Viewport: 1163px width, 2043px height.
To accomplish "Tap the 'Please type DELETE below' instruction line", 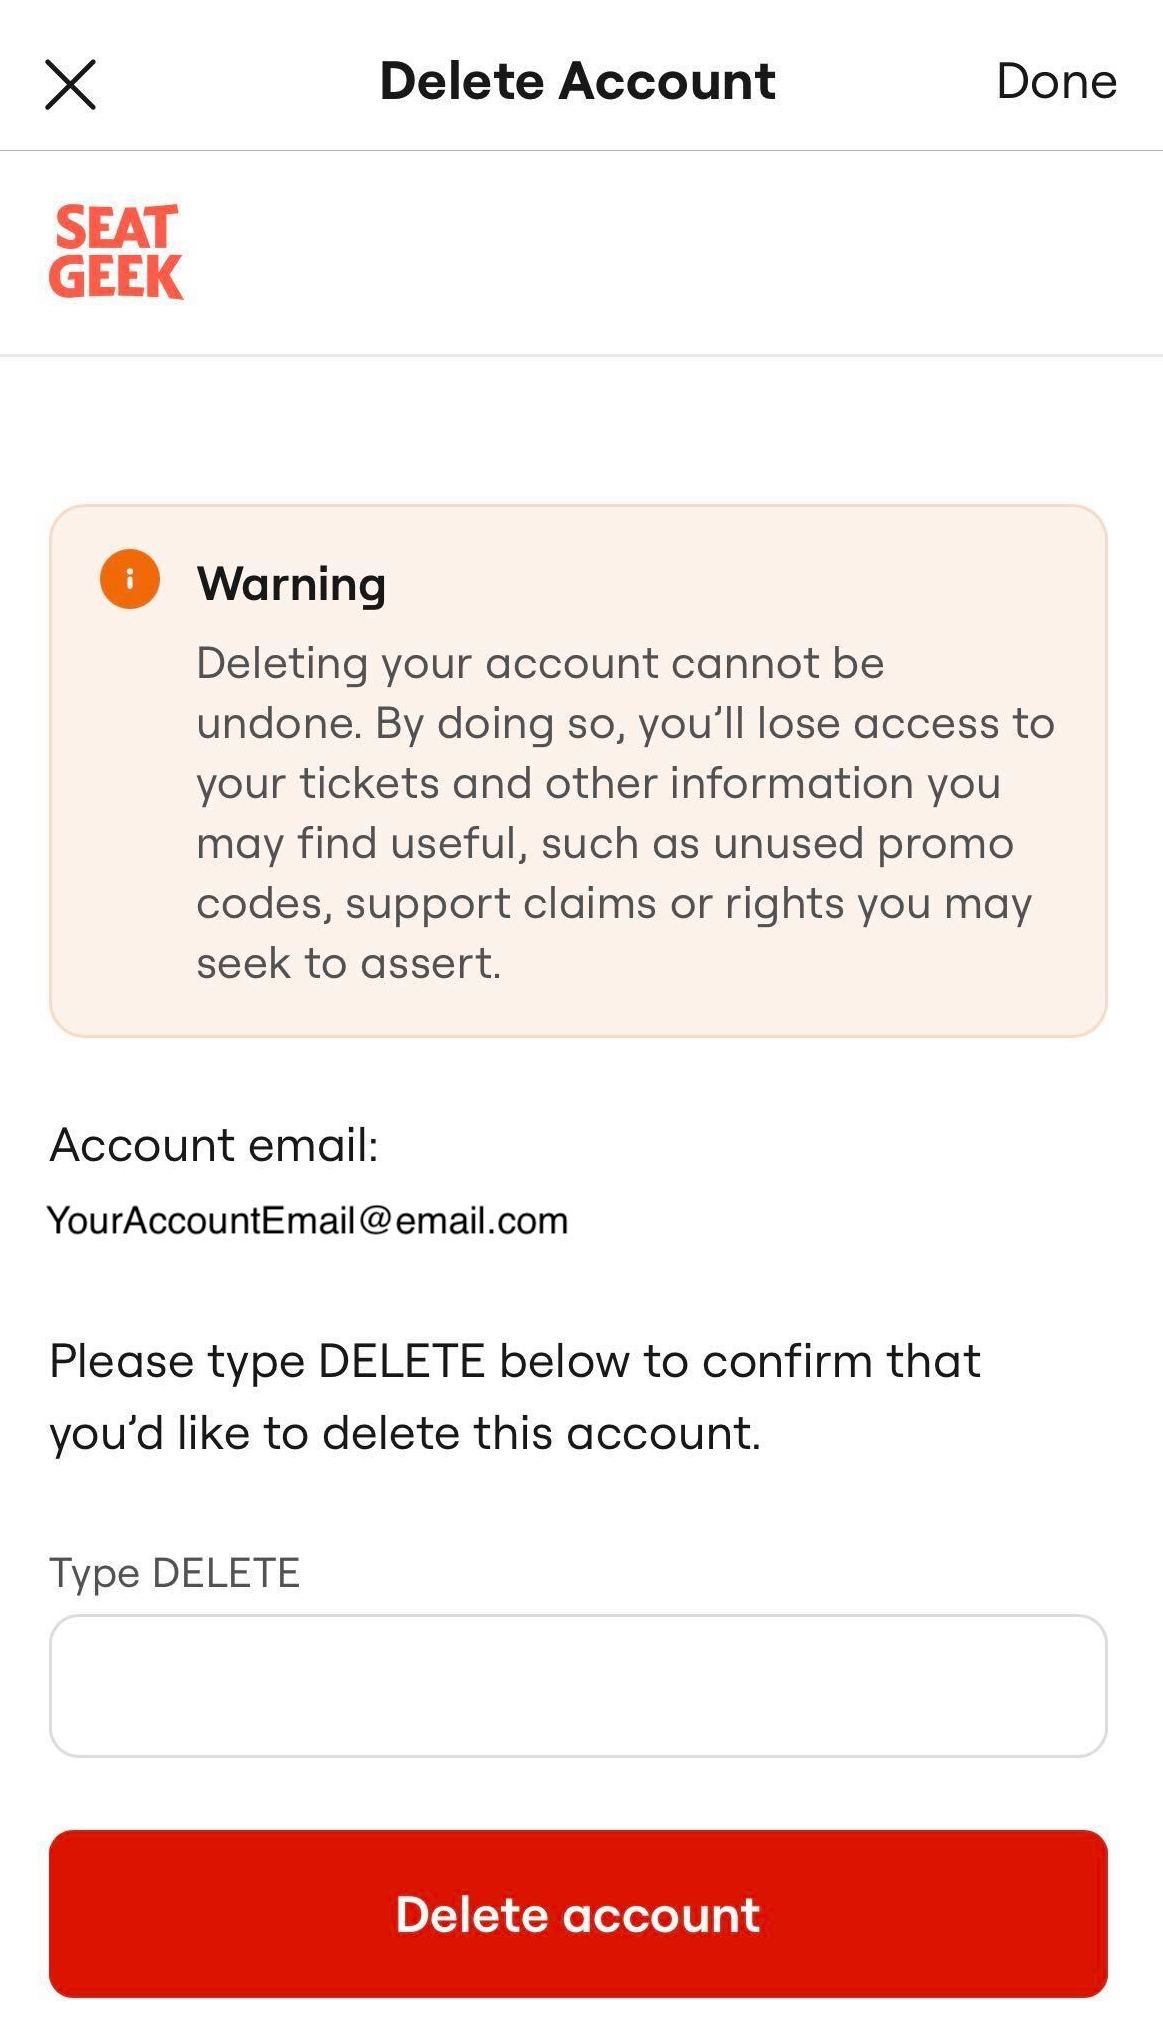I will tap(515, 1362).
